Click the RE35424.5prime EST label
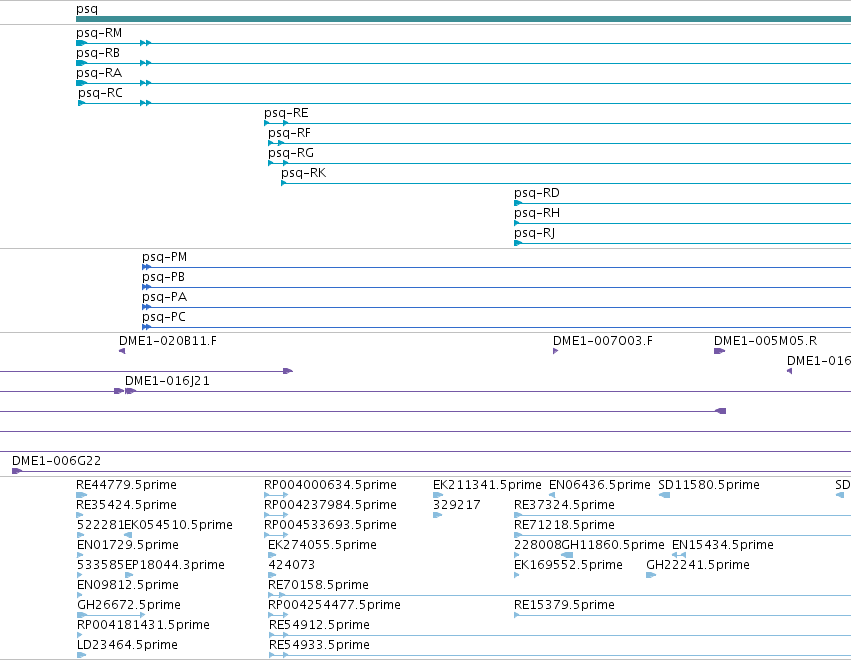This screenshot has width=851, height=660. coord(126,505)
